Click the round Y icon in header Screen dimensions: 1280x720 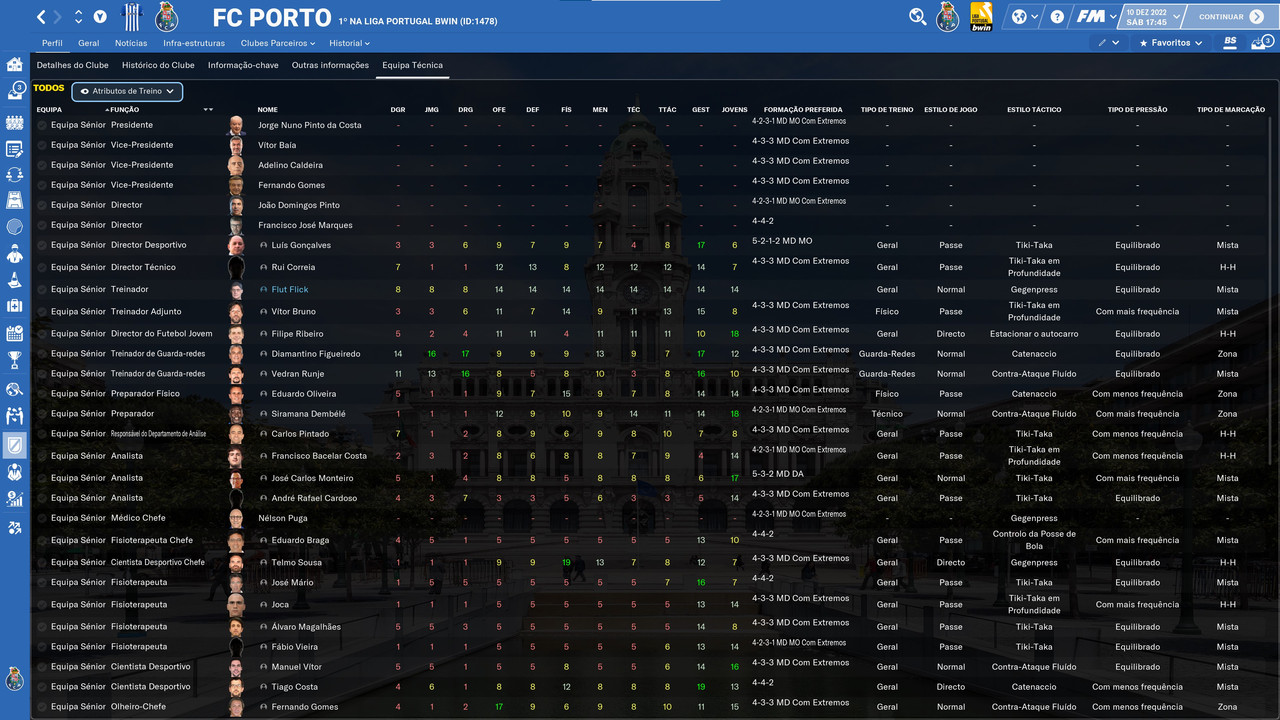[x=100, y=17]
